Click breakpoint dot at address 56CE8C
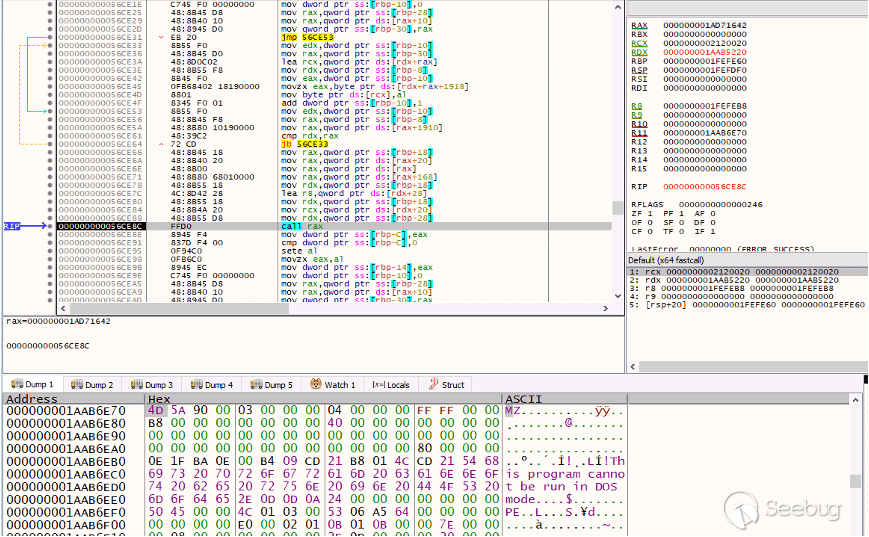This screenshot has height=537, width=869. coord(50,226)
